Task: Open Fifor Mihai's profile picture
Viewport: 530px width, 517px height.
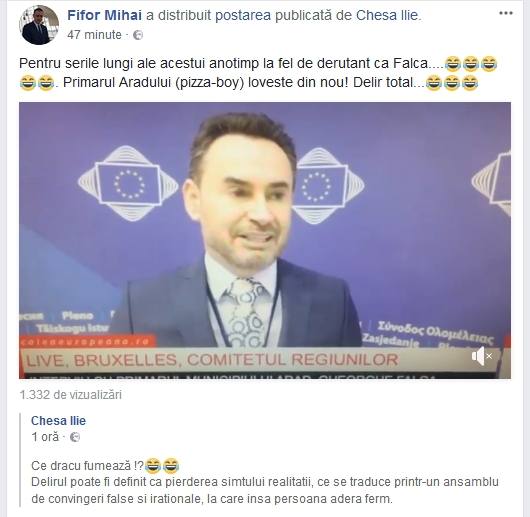Action: 39,25
